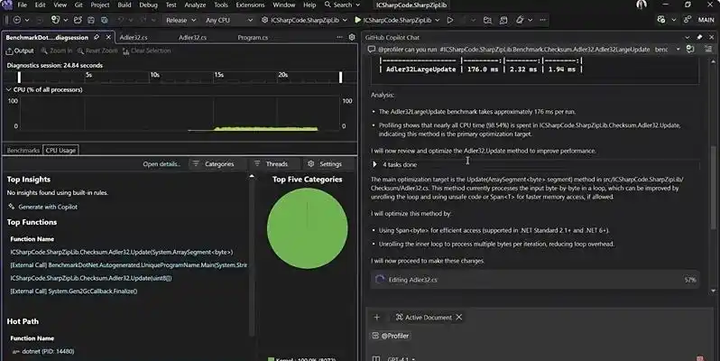
Task: Click the book icon beside GPT-4.1
Action: [376, 358]
